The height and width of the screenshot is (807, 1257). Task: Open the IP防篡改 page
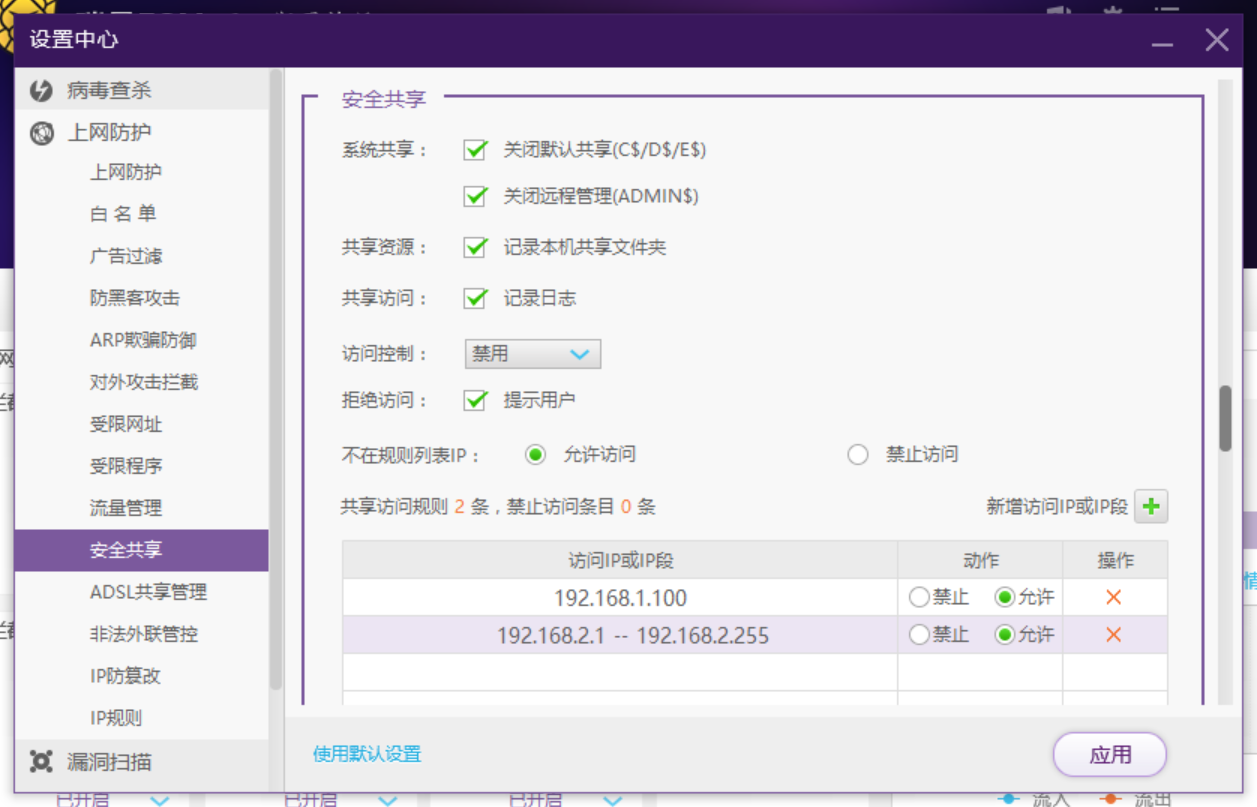[125, 676]
